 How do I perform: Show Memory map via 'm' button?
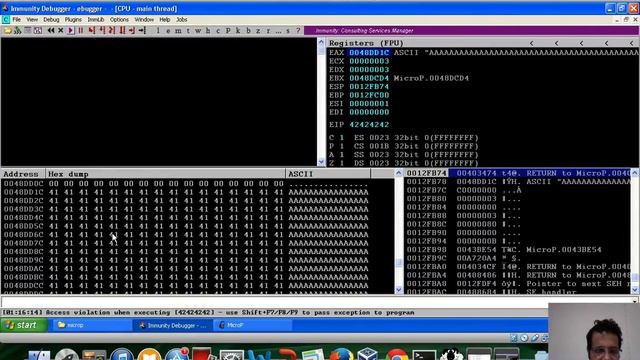click(178, 31)
